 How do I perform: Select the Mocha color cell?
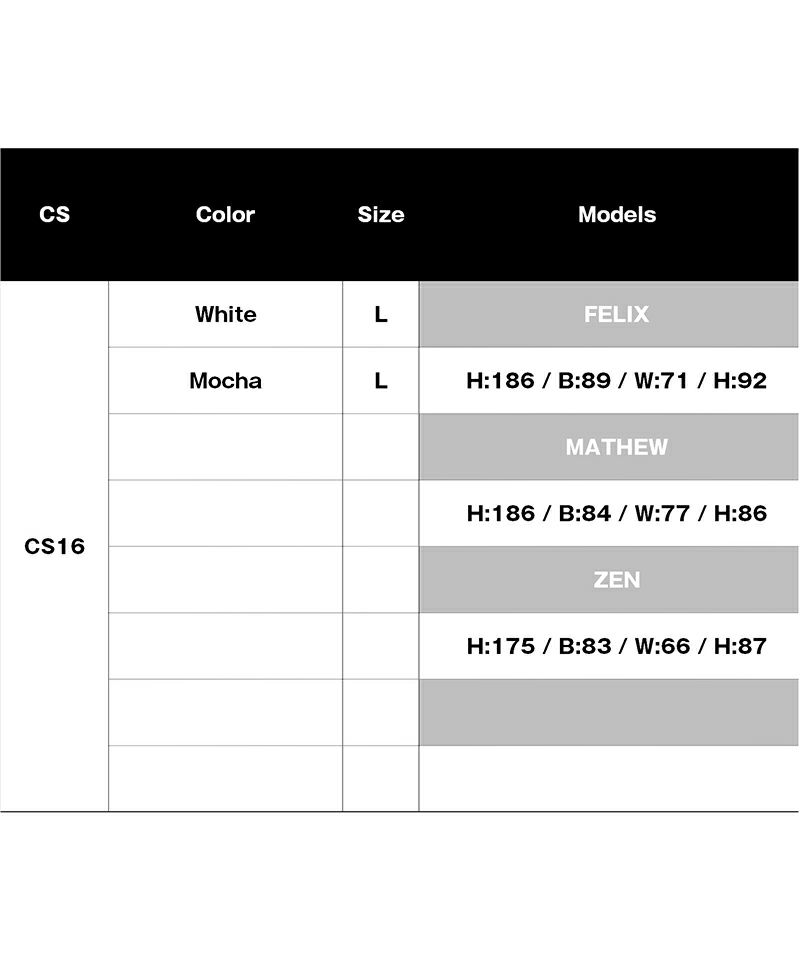(225, 380)
